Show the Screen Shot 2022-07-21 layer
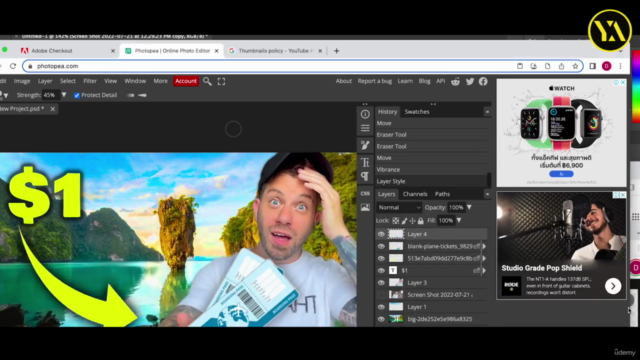The image size is (640, 360). (381, 295)
